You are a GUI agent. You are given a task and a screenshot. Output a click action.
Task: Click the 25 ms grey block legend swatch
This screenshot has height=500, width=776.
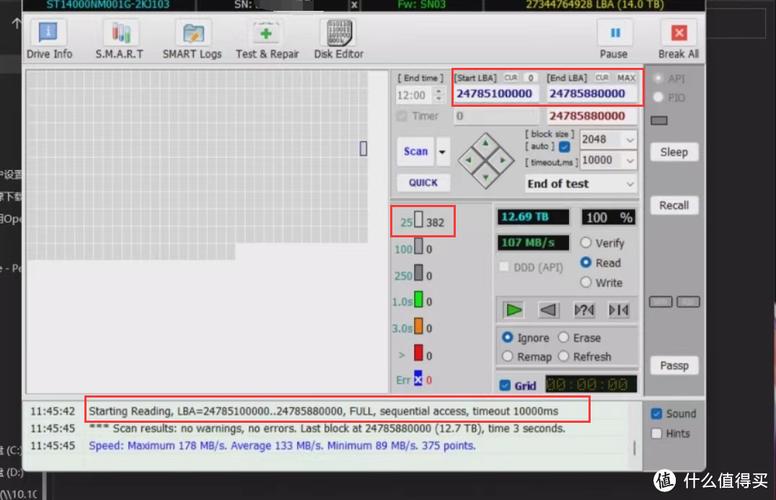tap(419, 219)
